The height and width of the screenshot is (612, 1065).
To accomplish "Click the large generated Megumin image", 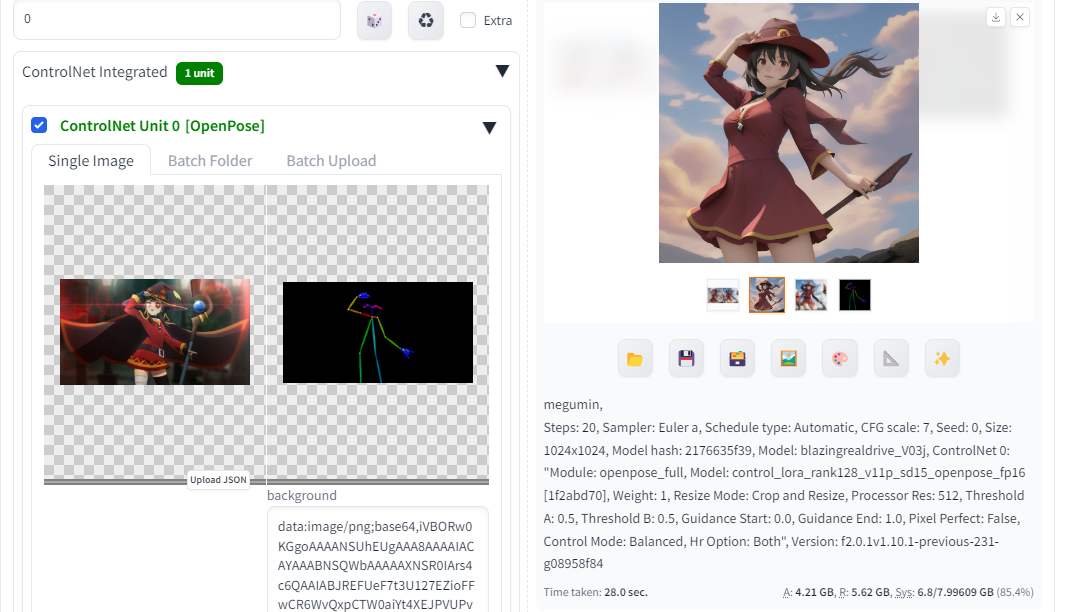I will click(789, 133).
